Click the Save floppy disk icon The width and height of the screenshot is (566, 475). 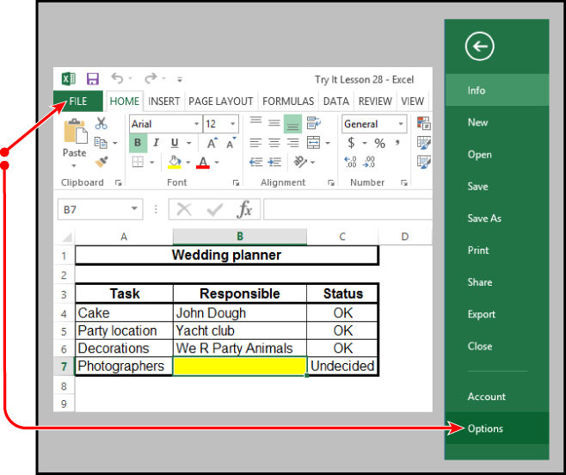click(93, 79)
